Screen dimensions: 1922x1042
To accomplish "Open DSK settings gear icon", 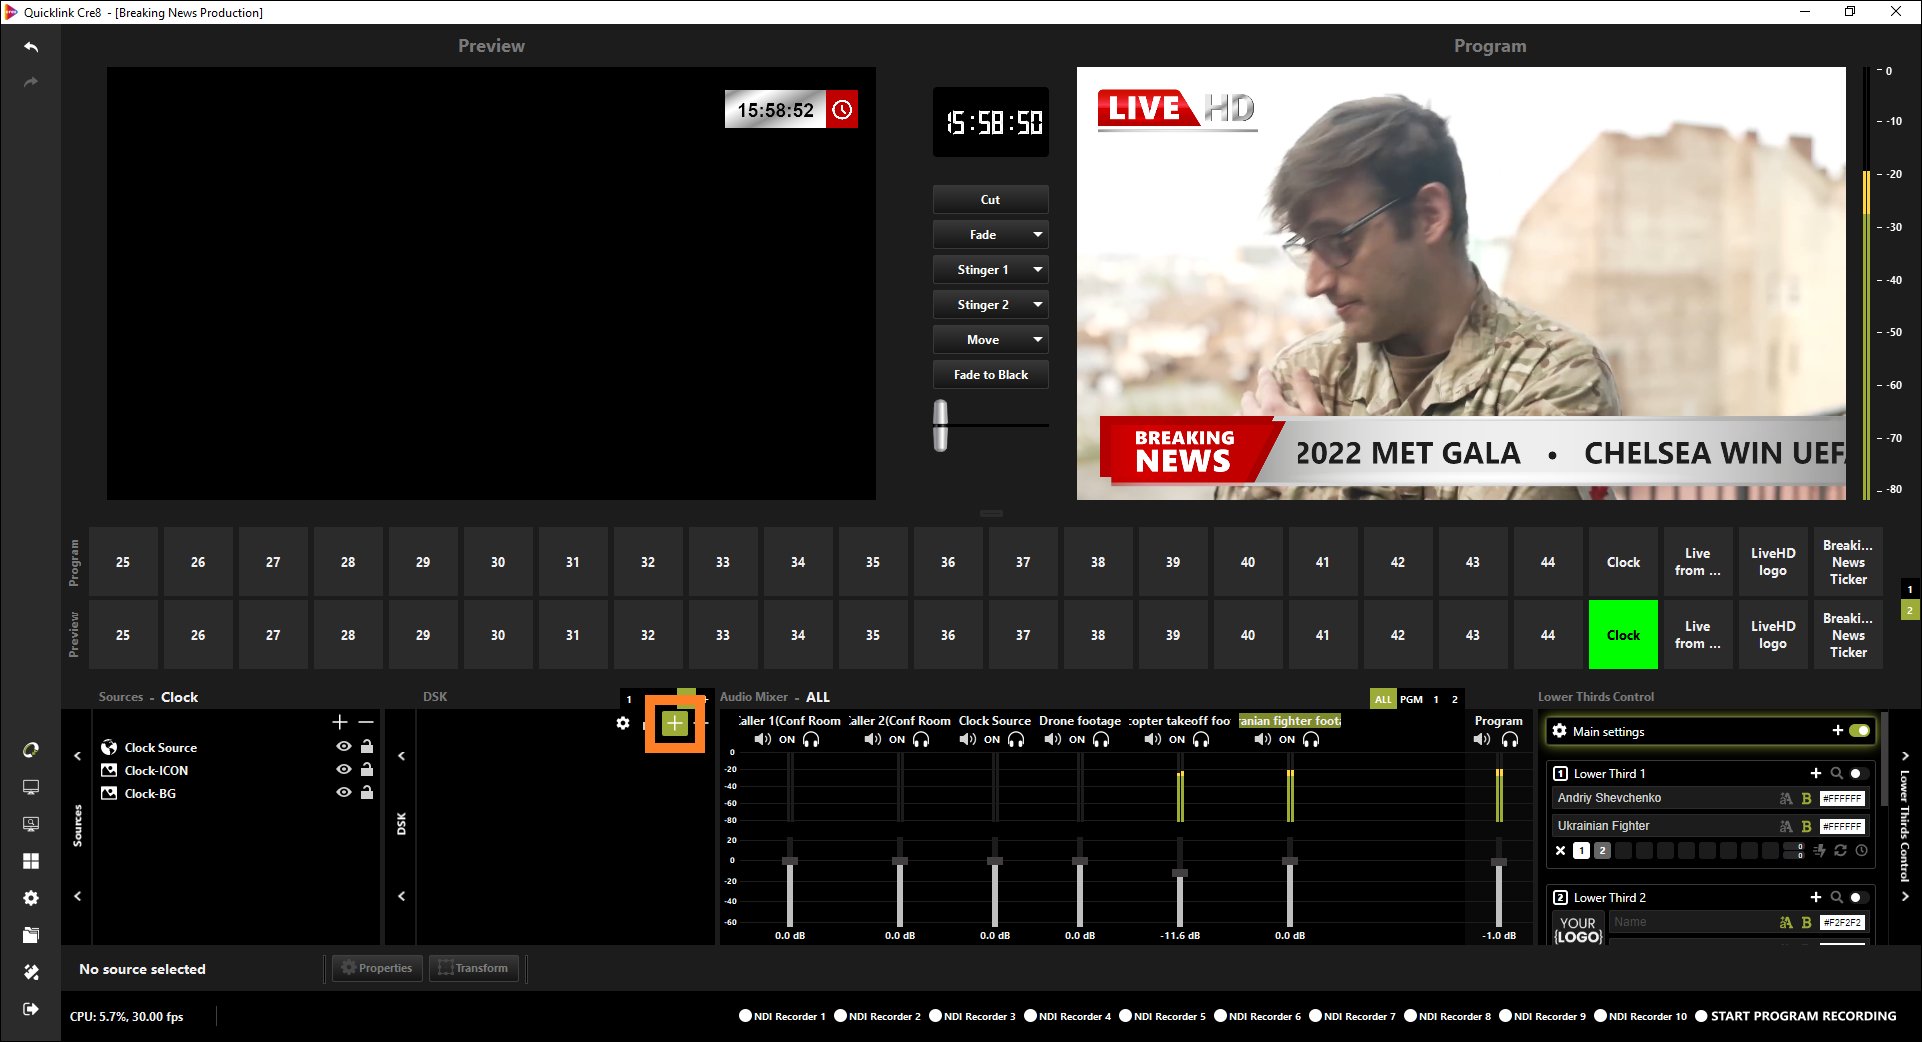I will 623,723.
